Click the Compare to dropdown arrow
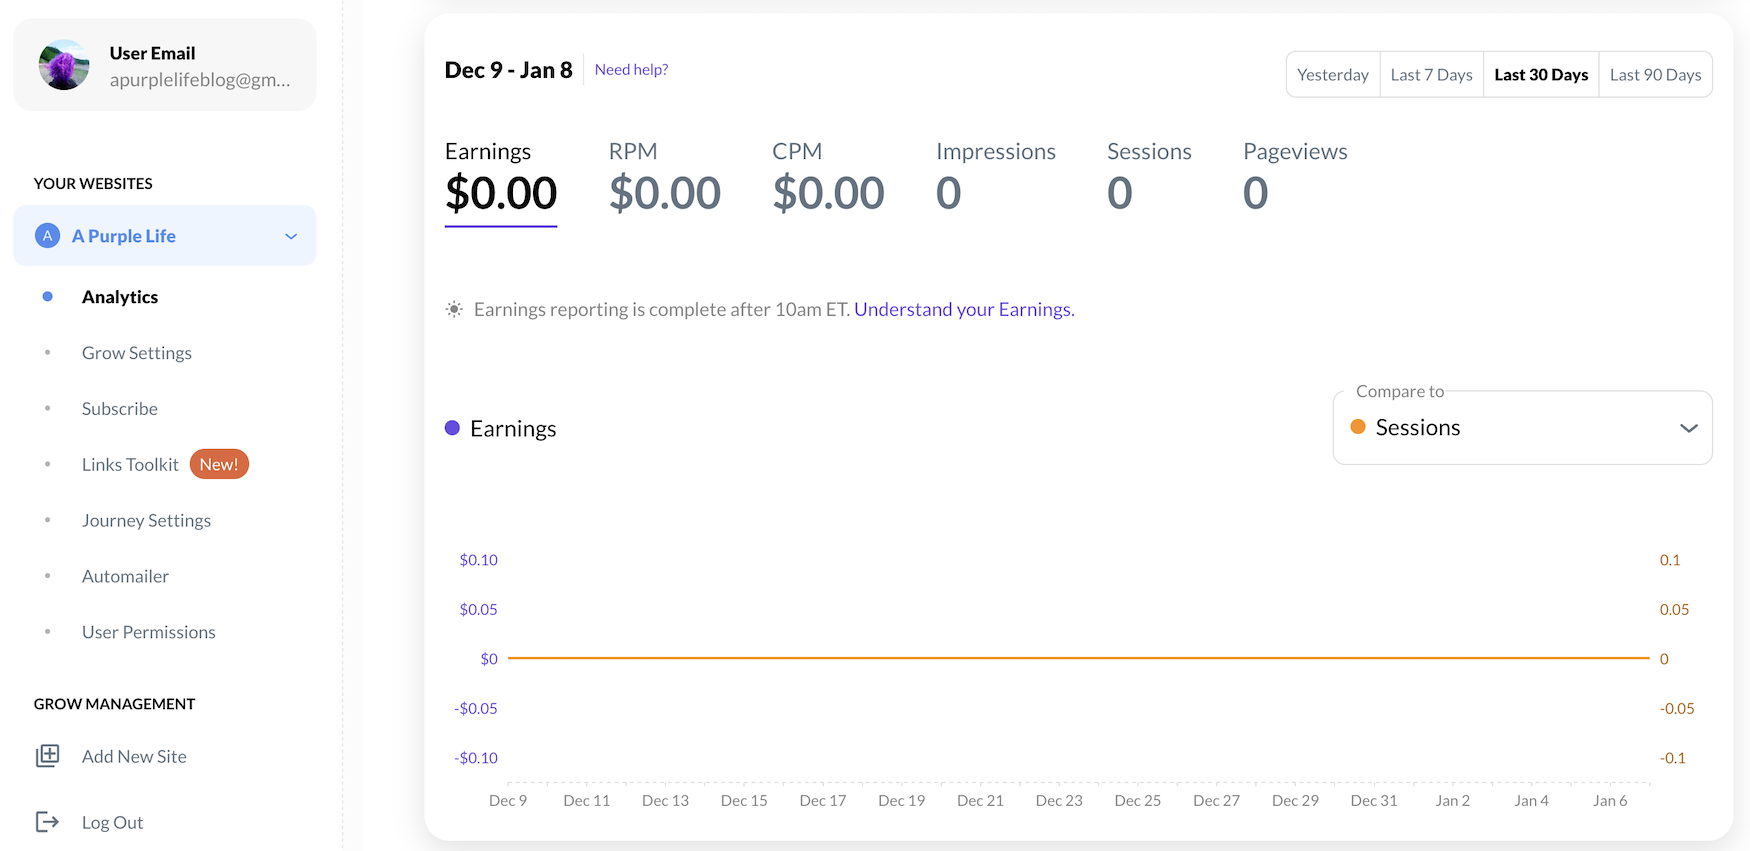 click(x=1688, y=428)
